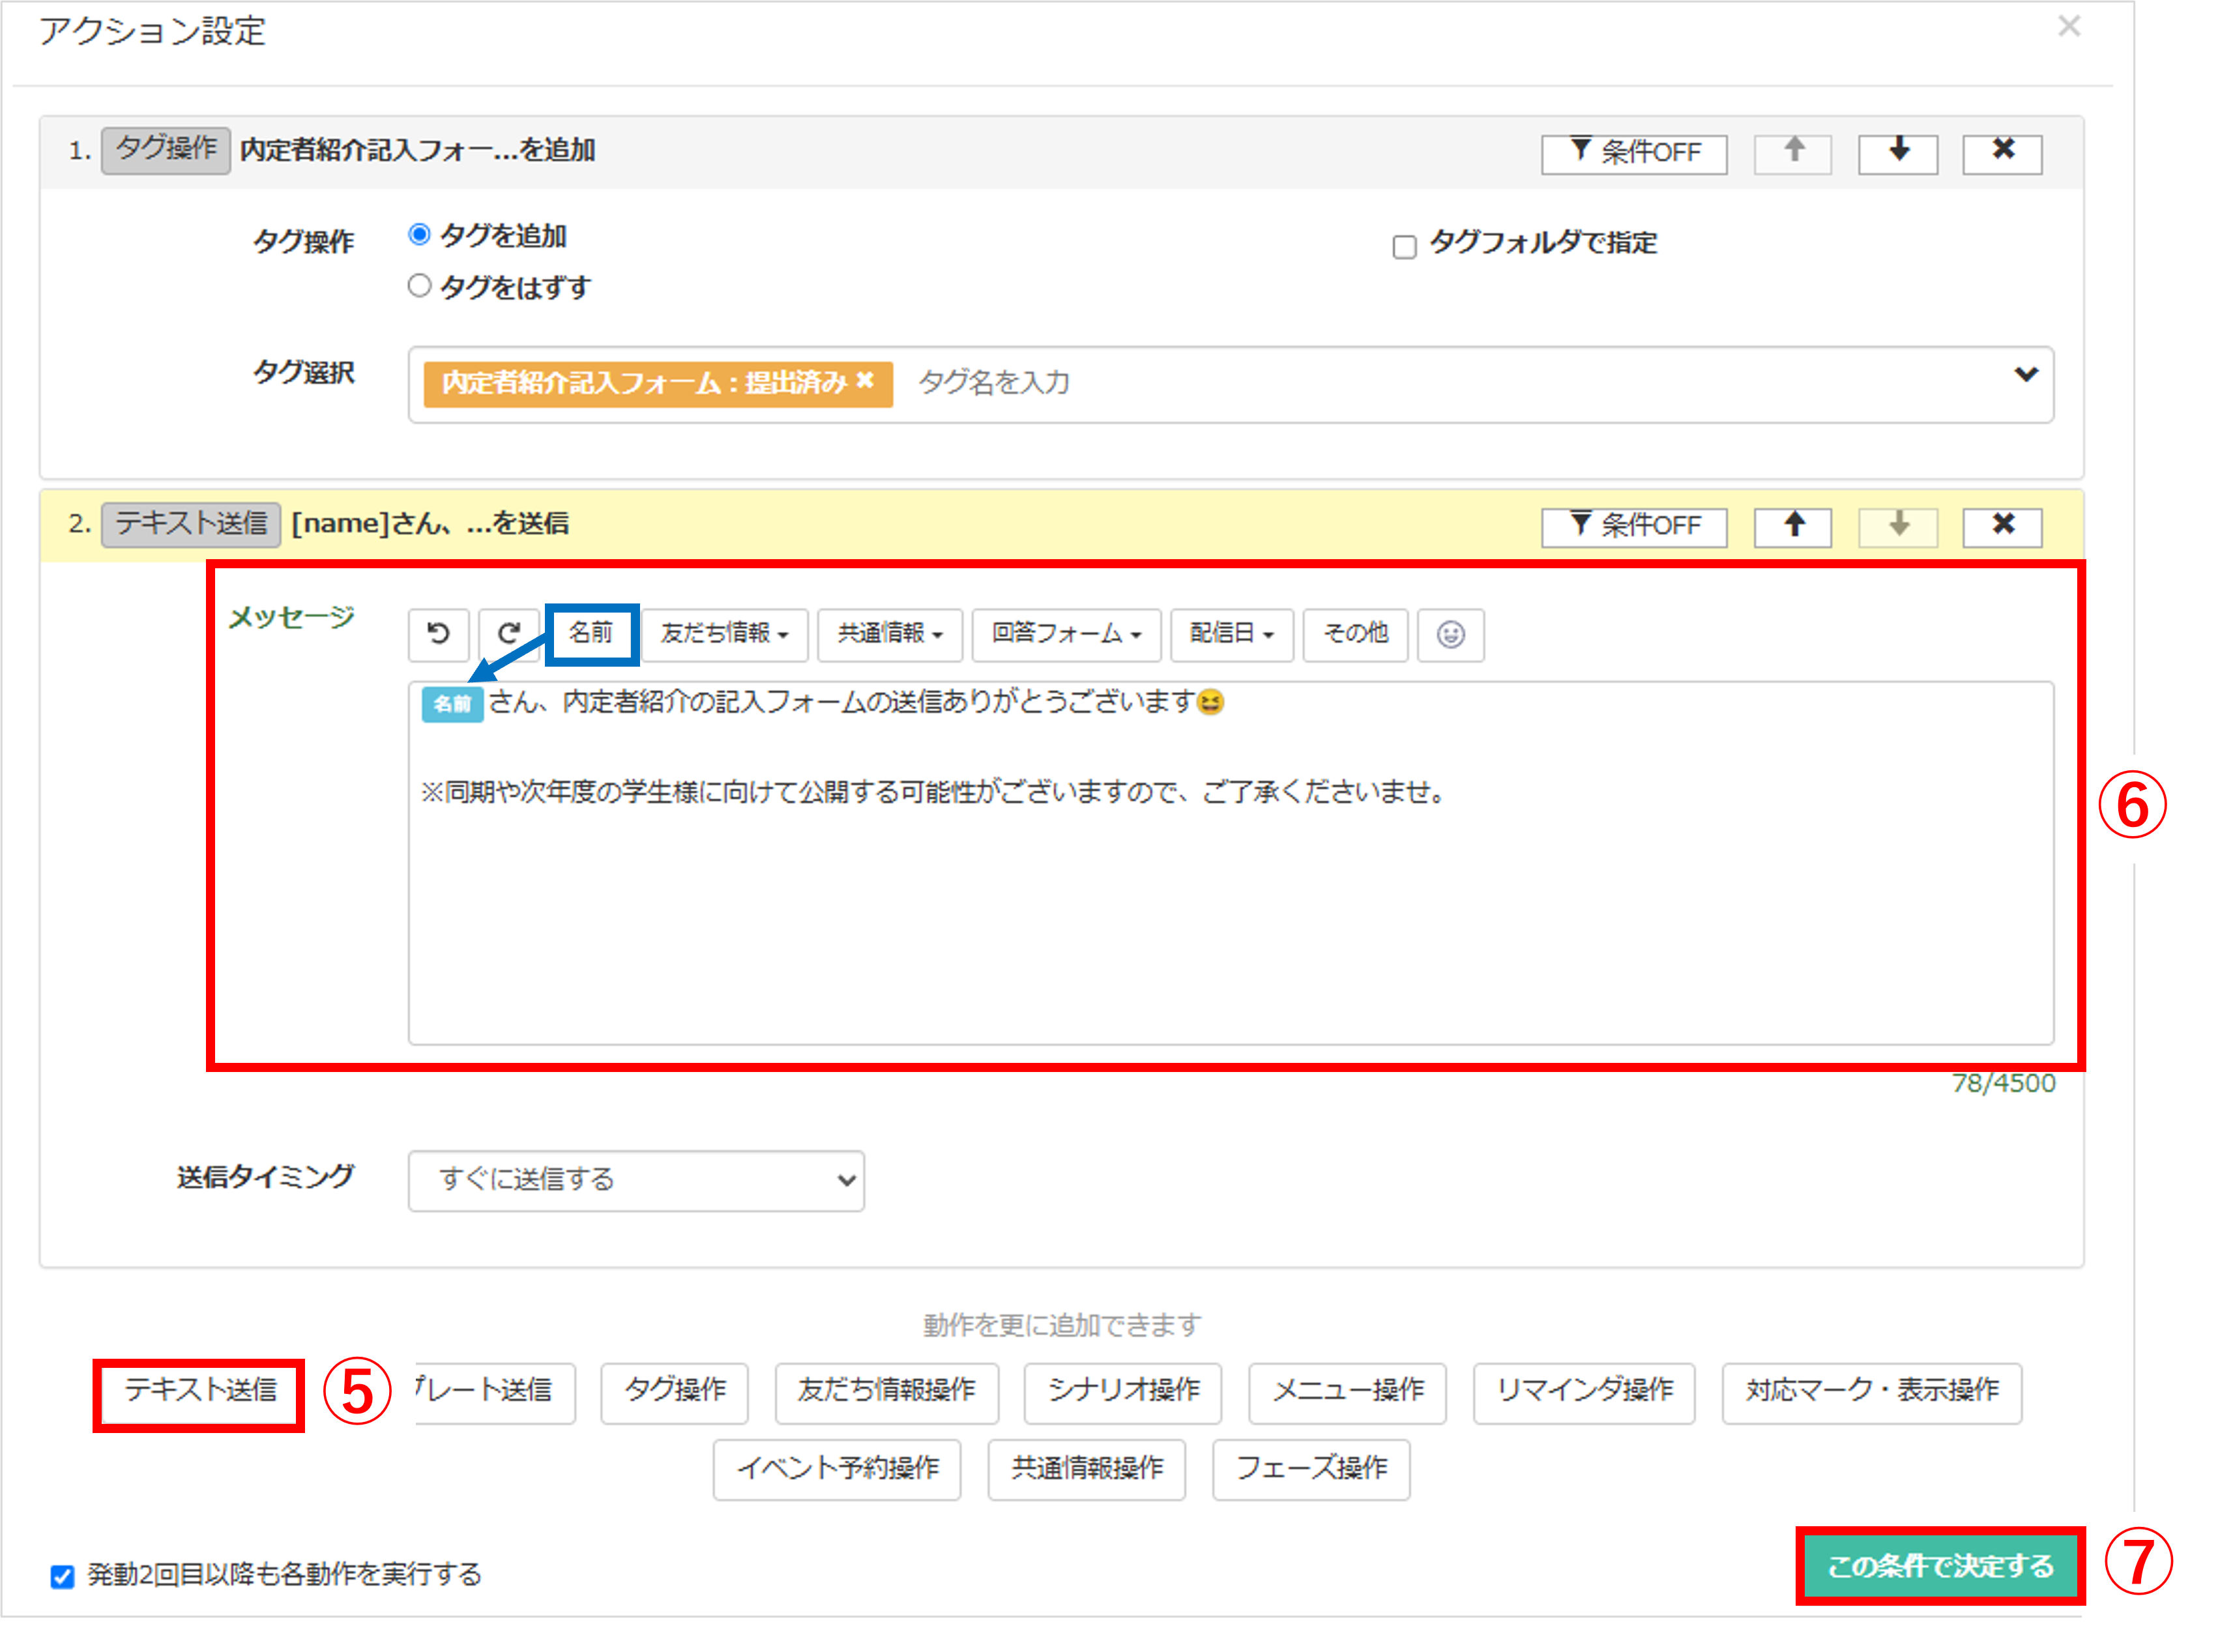Viewport: 2218px width, 1652px height.
Task: Select タグをはずす radio option
Action: (419, 286)
